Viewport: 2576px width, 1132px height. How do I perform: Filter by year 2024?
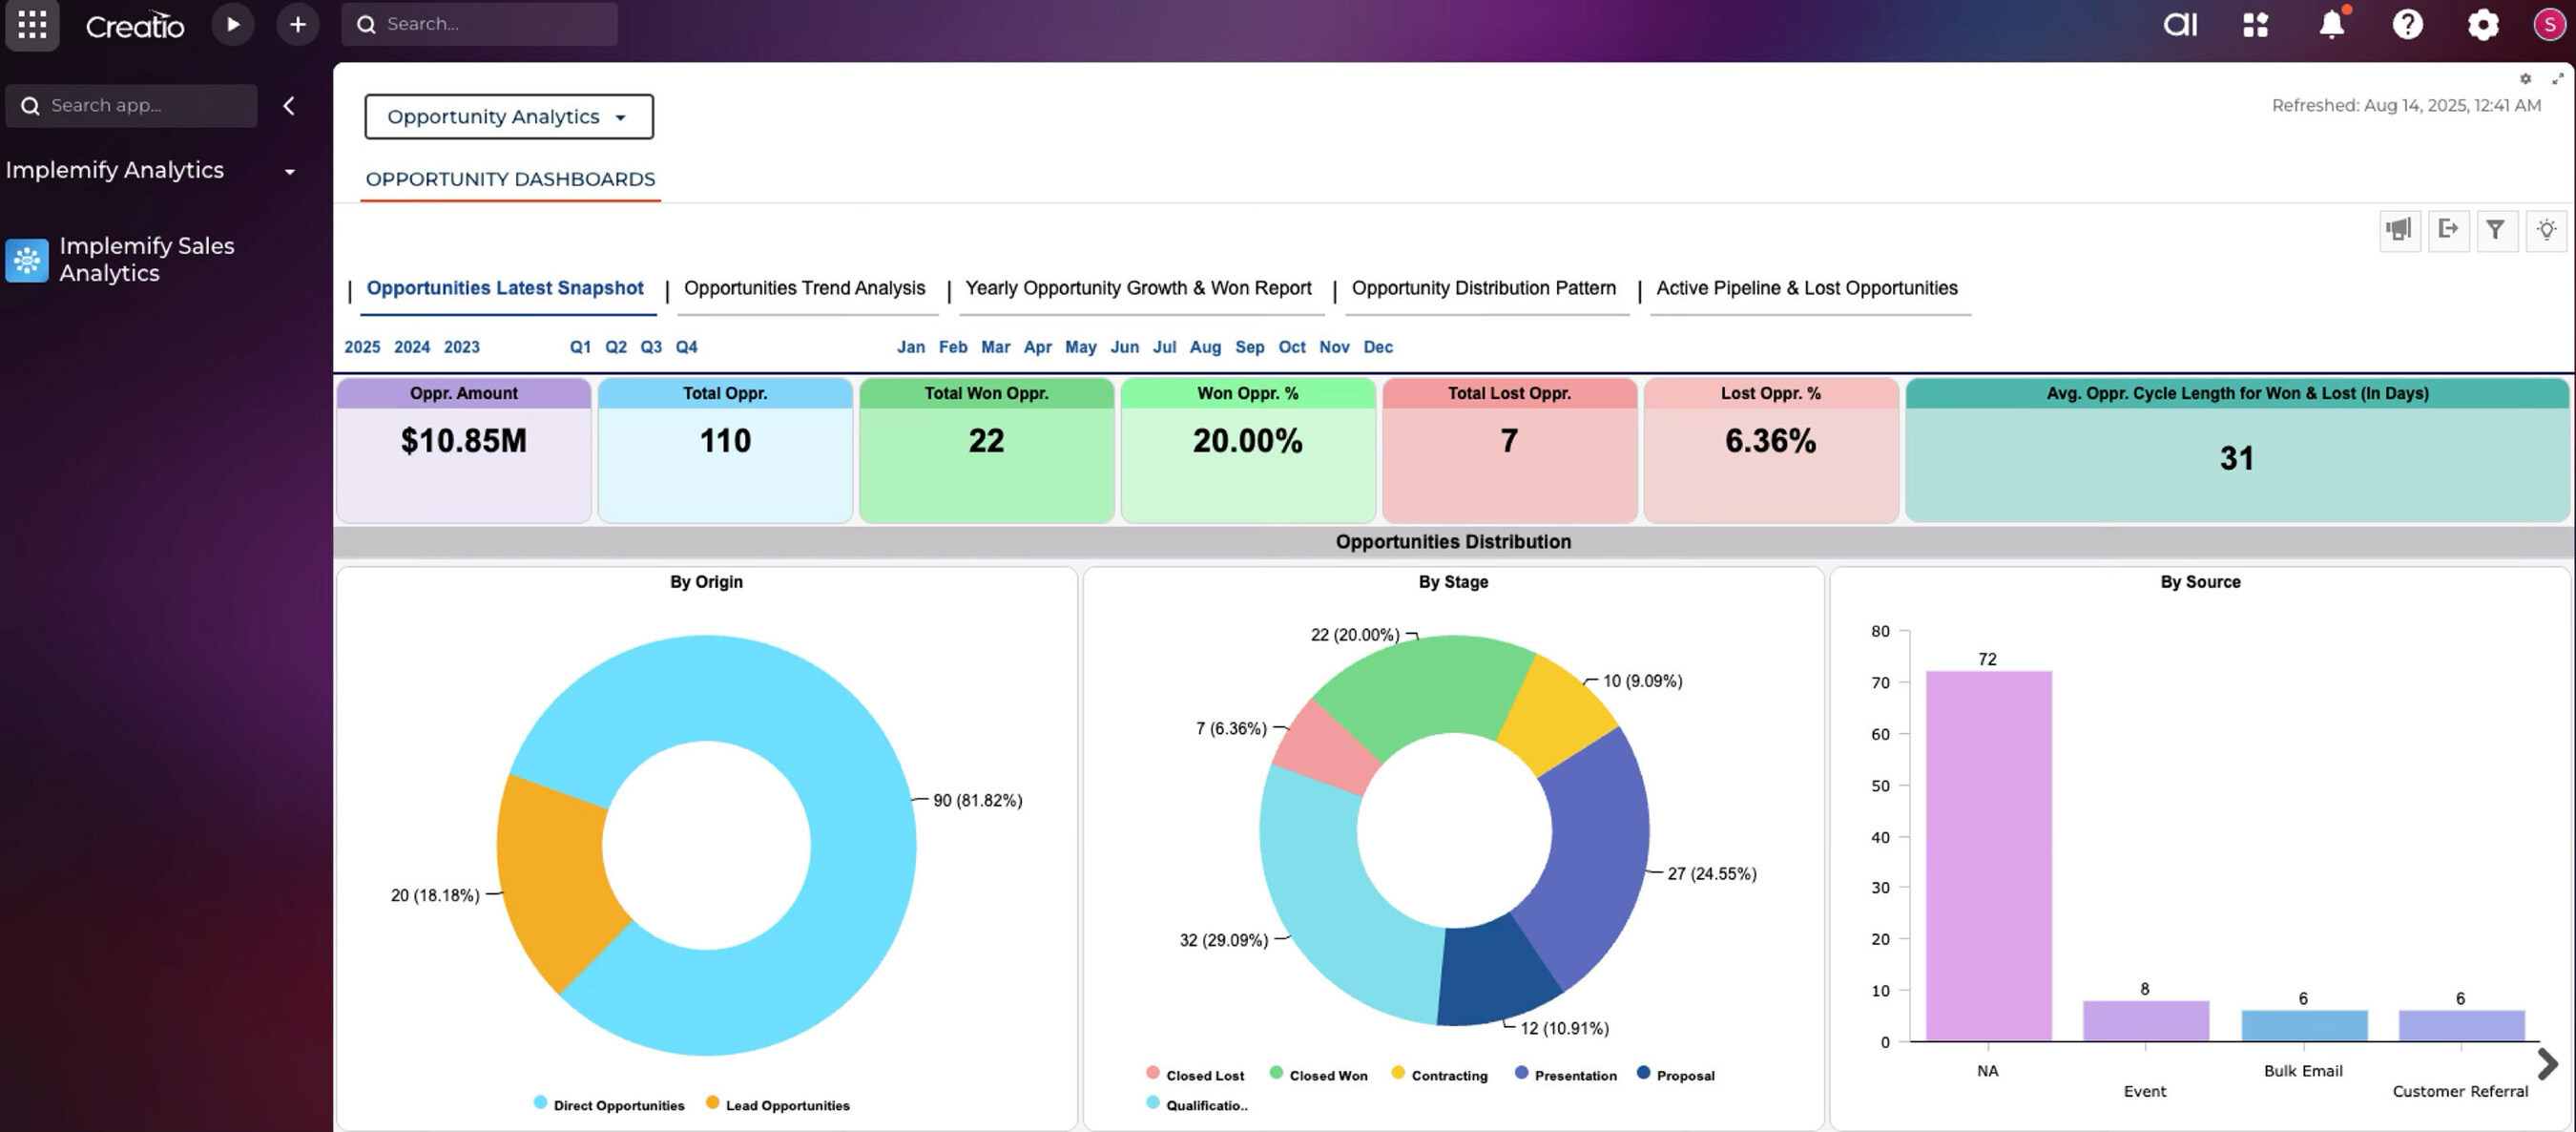tap(411, 347)
